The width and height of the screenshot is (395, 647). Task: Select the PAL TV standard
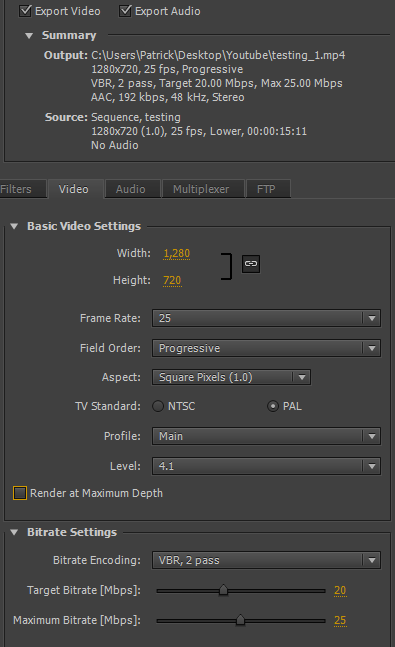pos(272,406)
